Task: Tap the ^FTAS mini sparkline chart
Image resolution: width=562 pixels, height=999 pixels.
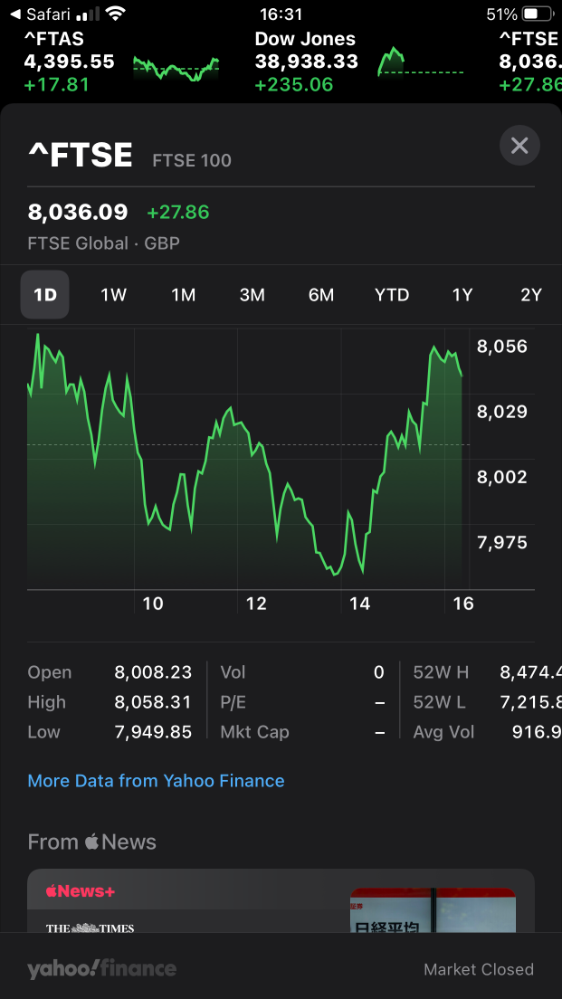Action: click(176, 68)
